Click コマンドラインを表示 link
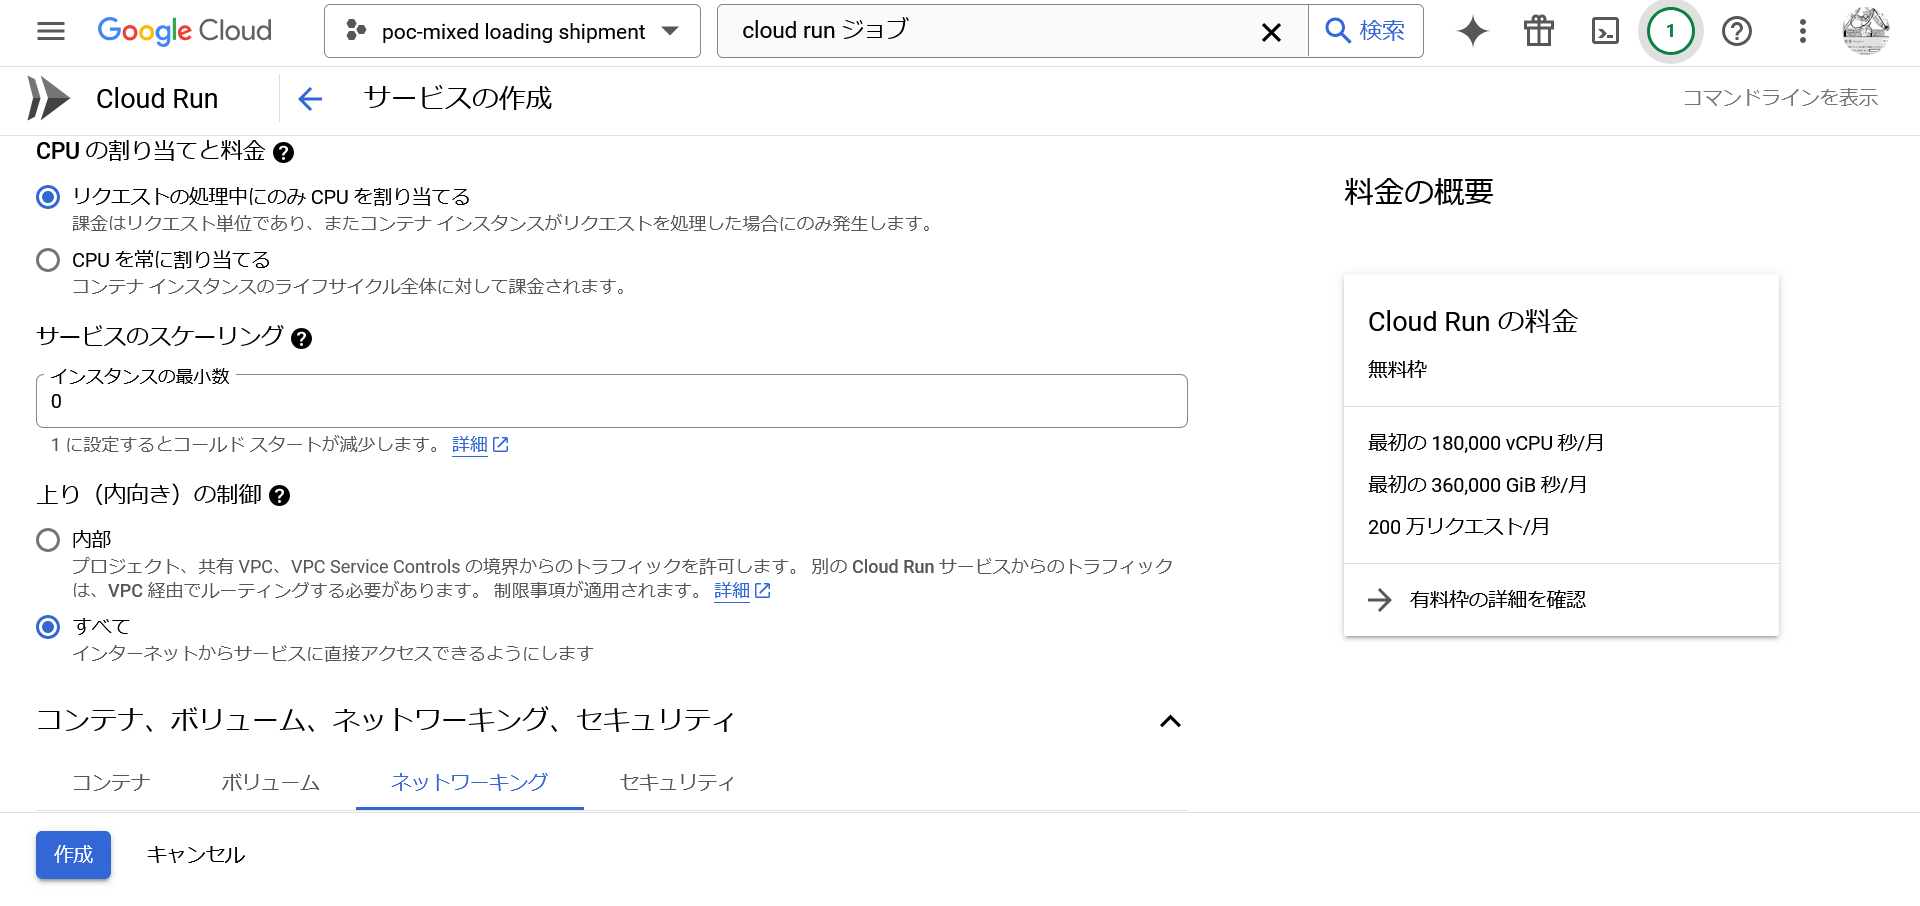Viewport: 1920px width, 906px height. point(1780,98)
